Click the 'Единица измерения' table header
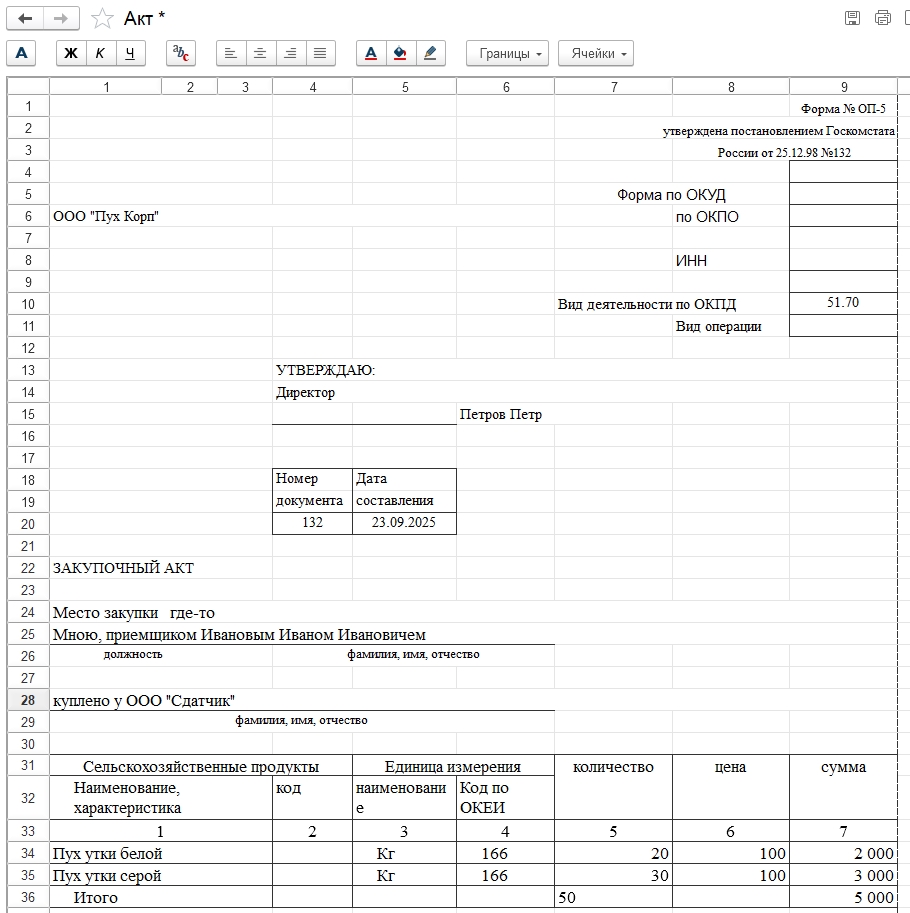 pyautogui.click(x=453, y=766)
